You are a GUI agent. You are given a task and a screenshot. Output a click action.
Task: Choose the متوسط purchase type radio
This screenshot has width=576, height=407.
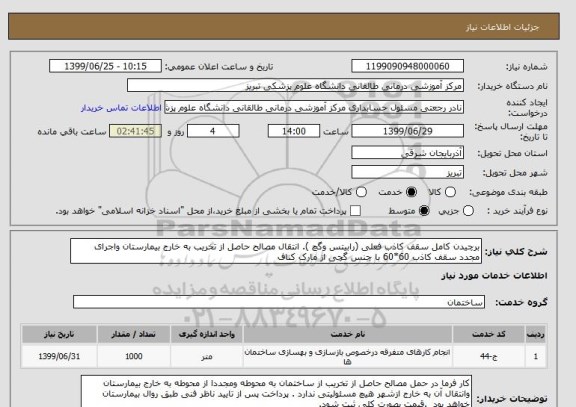[x=424, y=211]
